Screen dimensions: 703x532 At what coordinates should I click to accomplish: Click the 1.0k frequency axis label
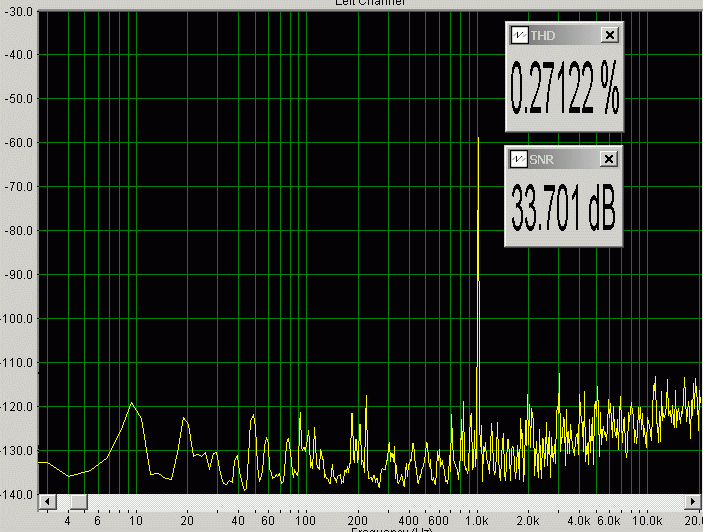(x=476, y=521)
